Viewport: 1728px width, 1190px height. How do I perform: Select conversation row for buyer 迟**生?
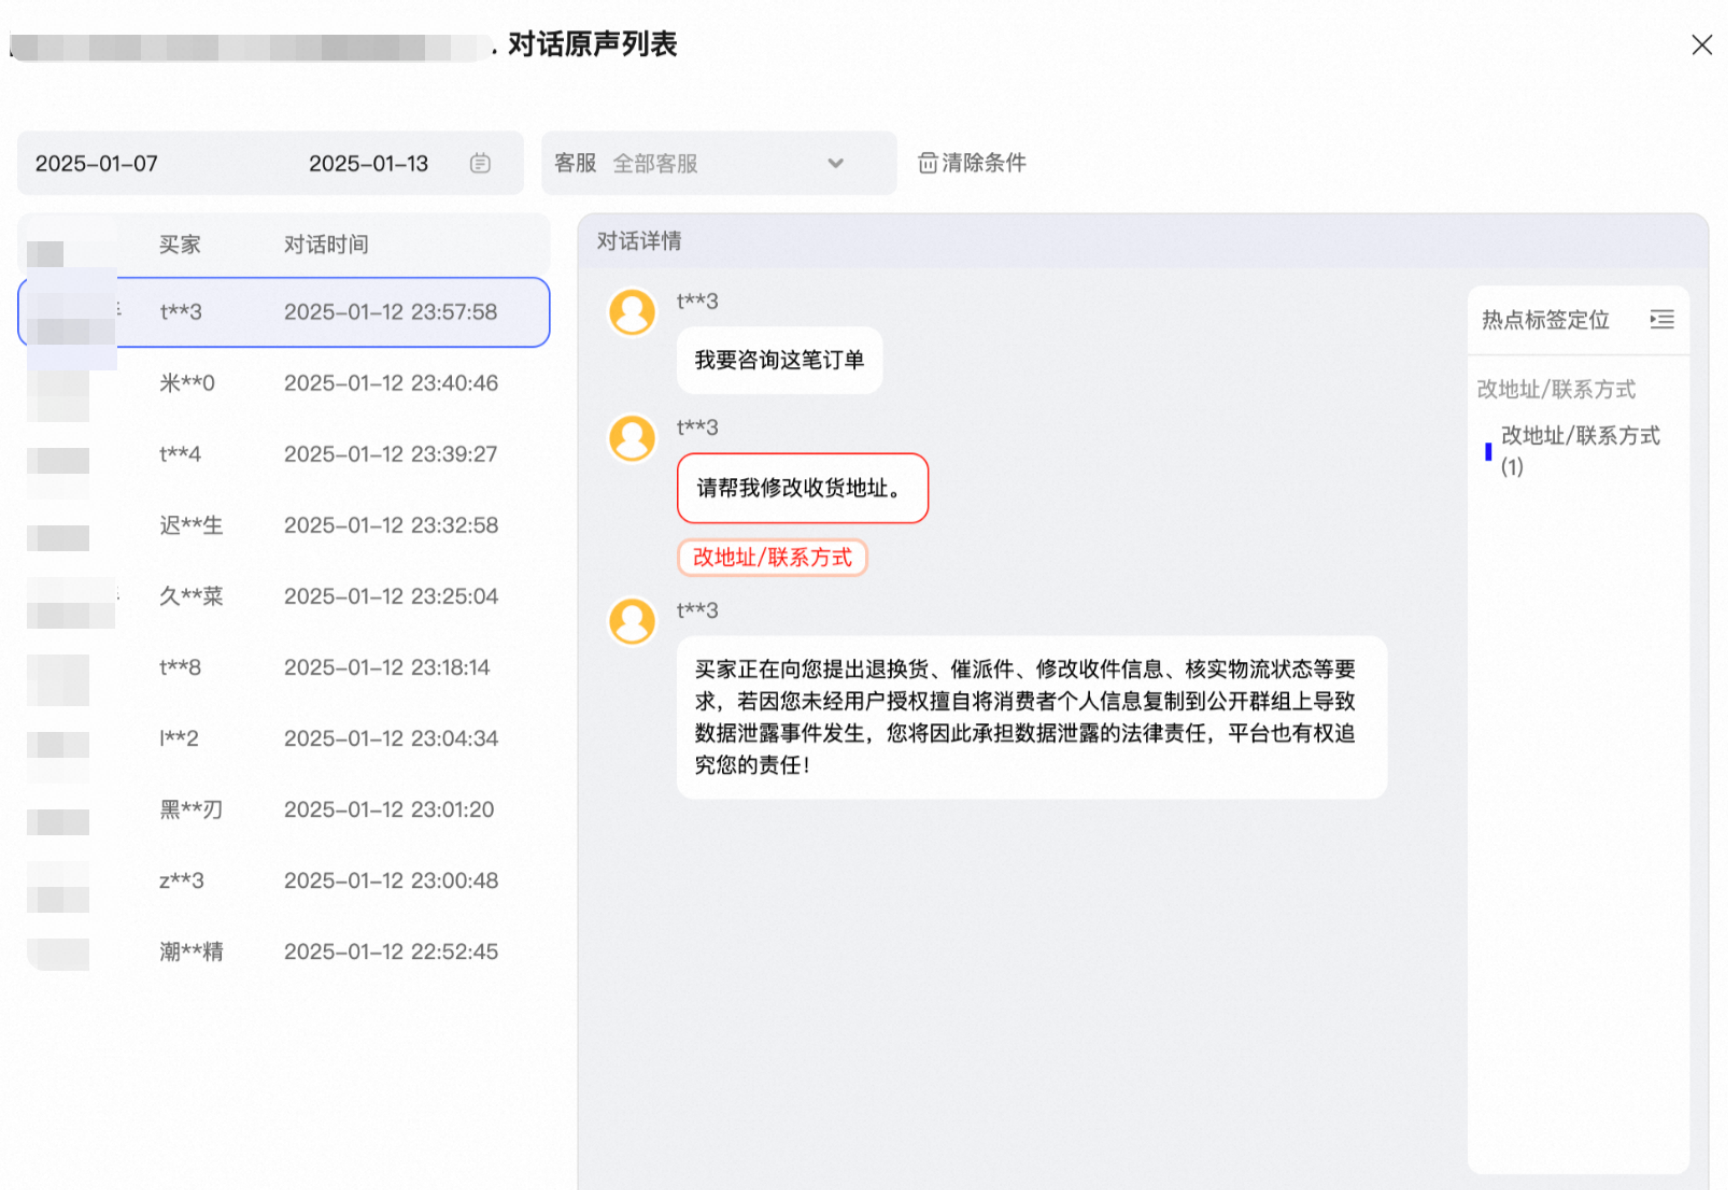pyautogui.click(x=284, y=525)
